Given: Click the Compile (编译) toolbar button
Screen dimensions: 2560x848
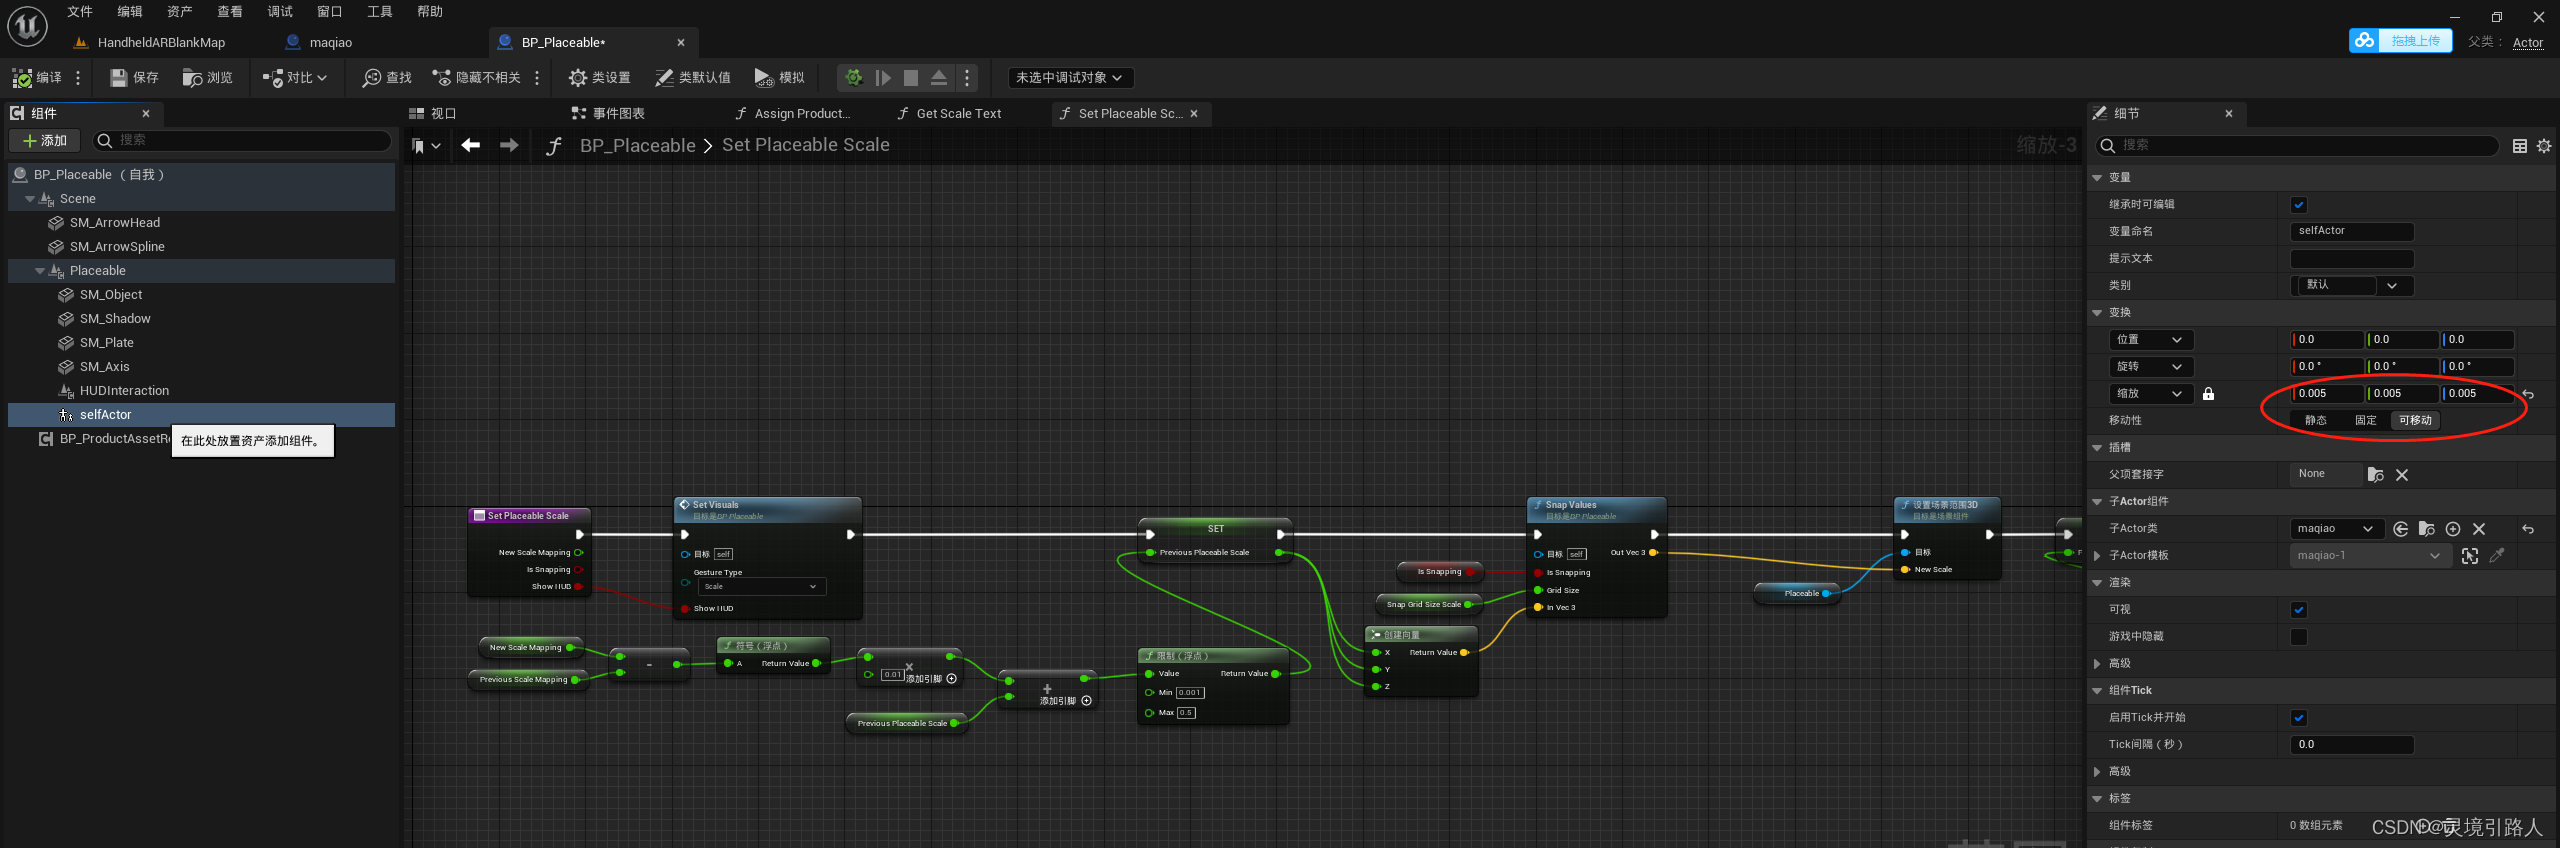Looking at the screenshot, I should (37, 78).
